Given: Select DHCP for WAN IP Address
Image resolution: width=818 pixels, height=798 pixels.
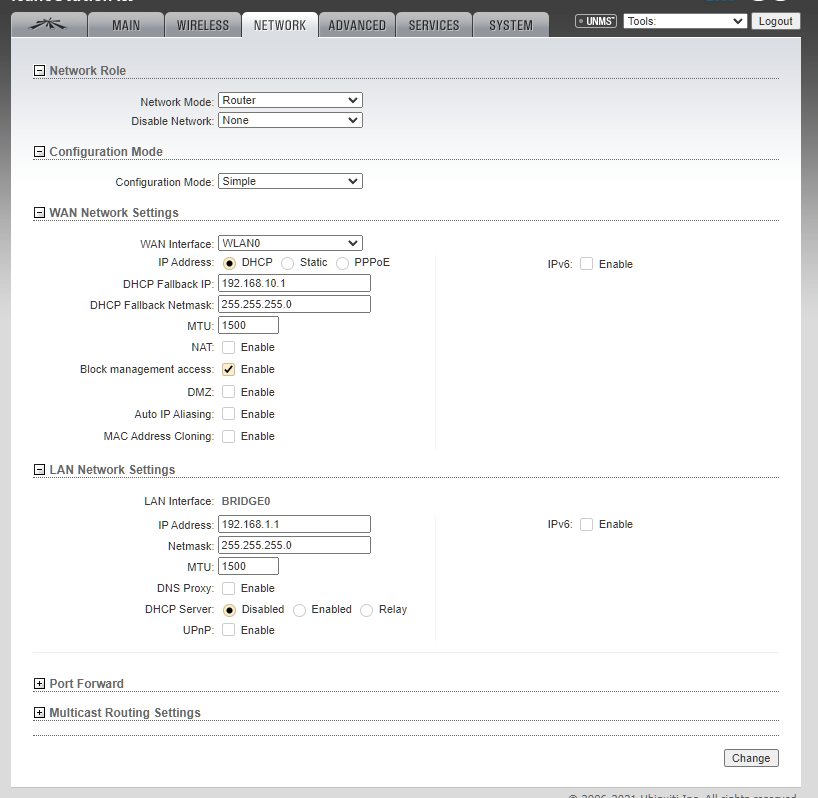Looking at the screenshot, I should coord(229,263).
